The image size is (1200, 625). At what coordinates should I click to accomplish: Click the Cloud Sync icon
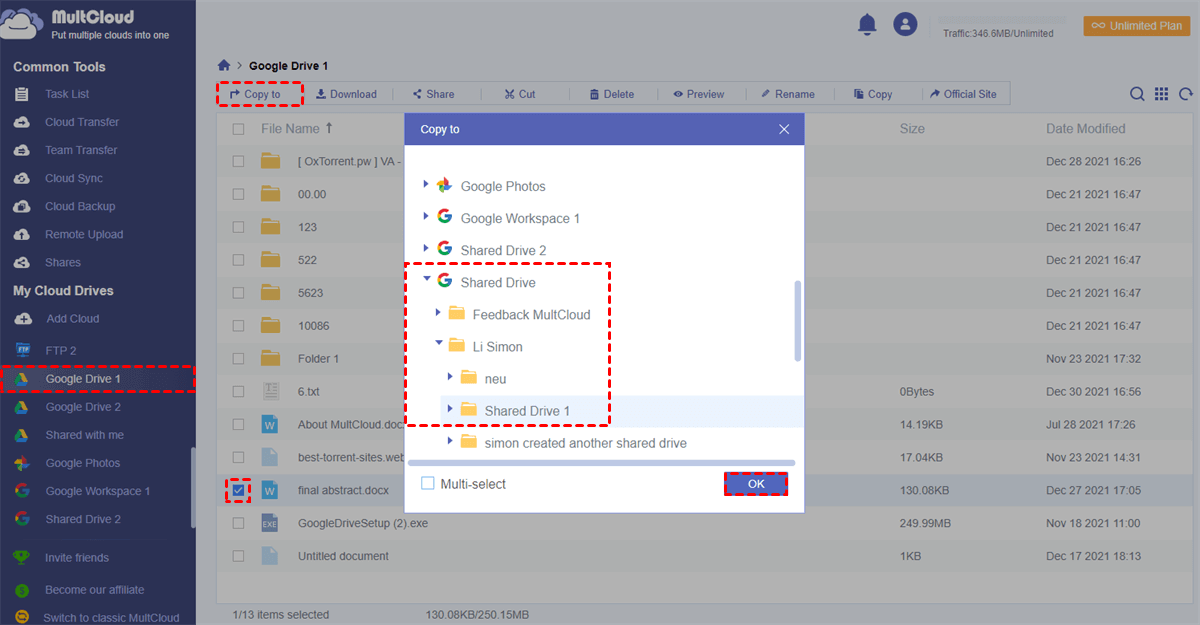click(x=22, y=178)
